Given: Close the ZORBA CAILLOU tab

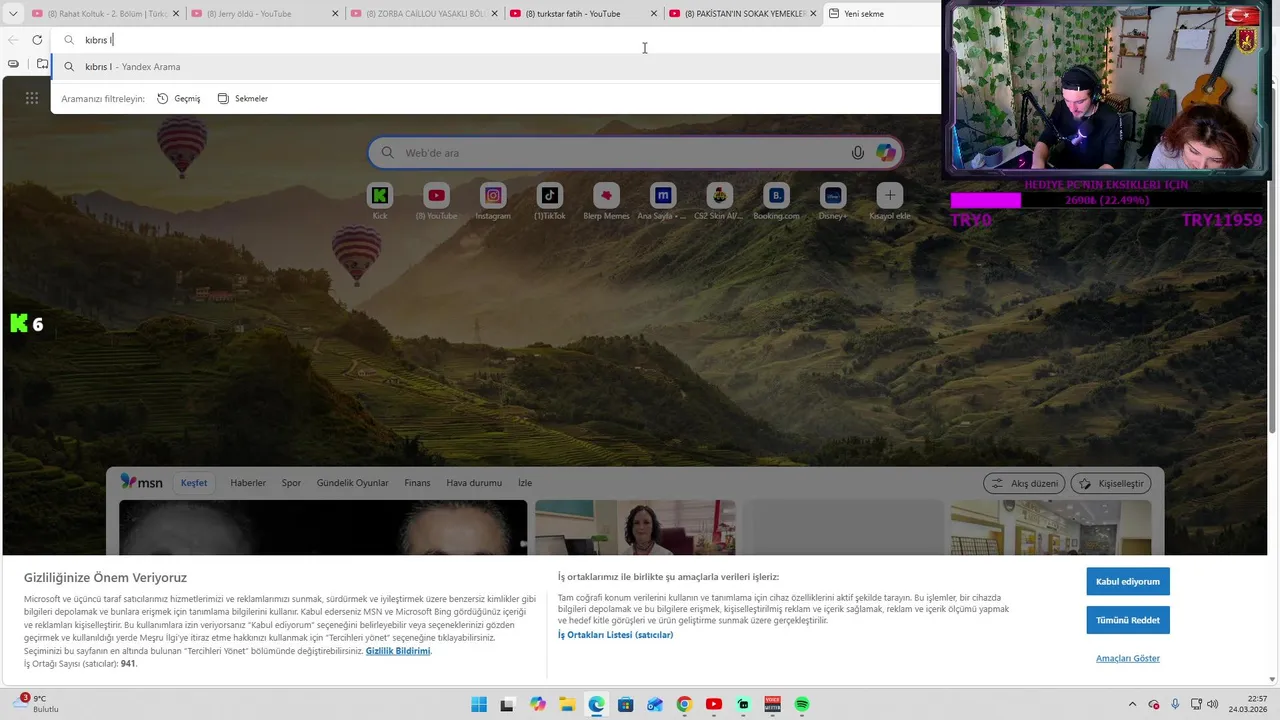Looking at the screenshot, I should tap(494, 14).
